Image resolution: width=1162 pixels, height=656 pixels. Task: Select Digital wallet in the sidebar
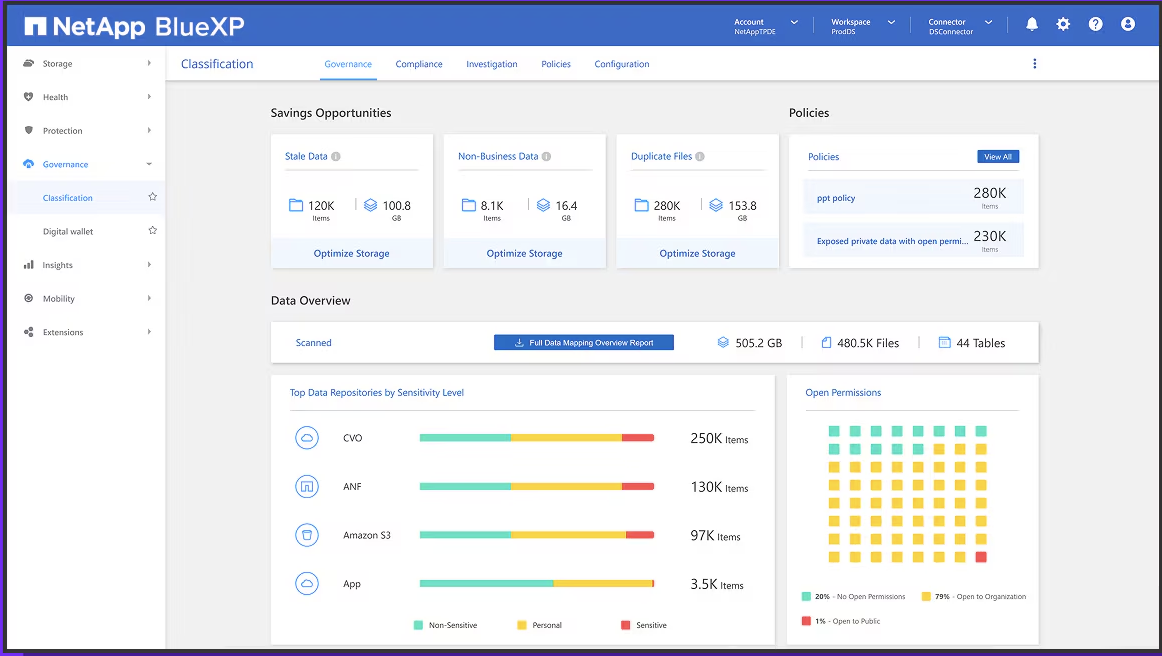pyautogui.click(x=68, y=231)
